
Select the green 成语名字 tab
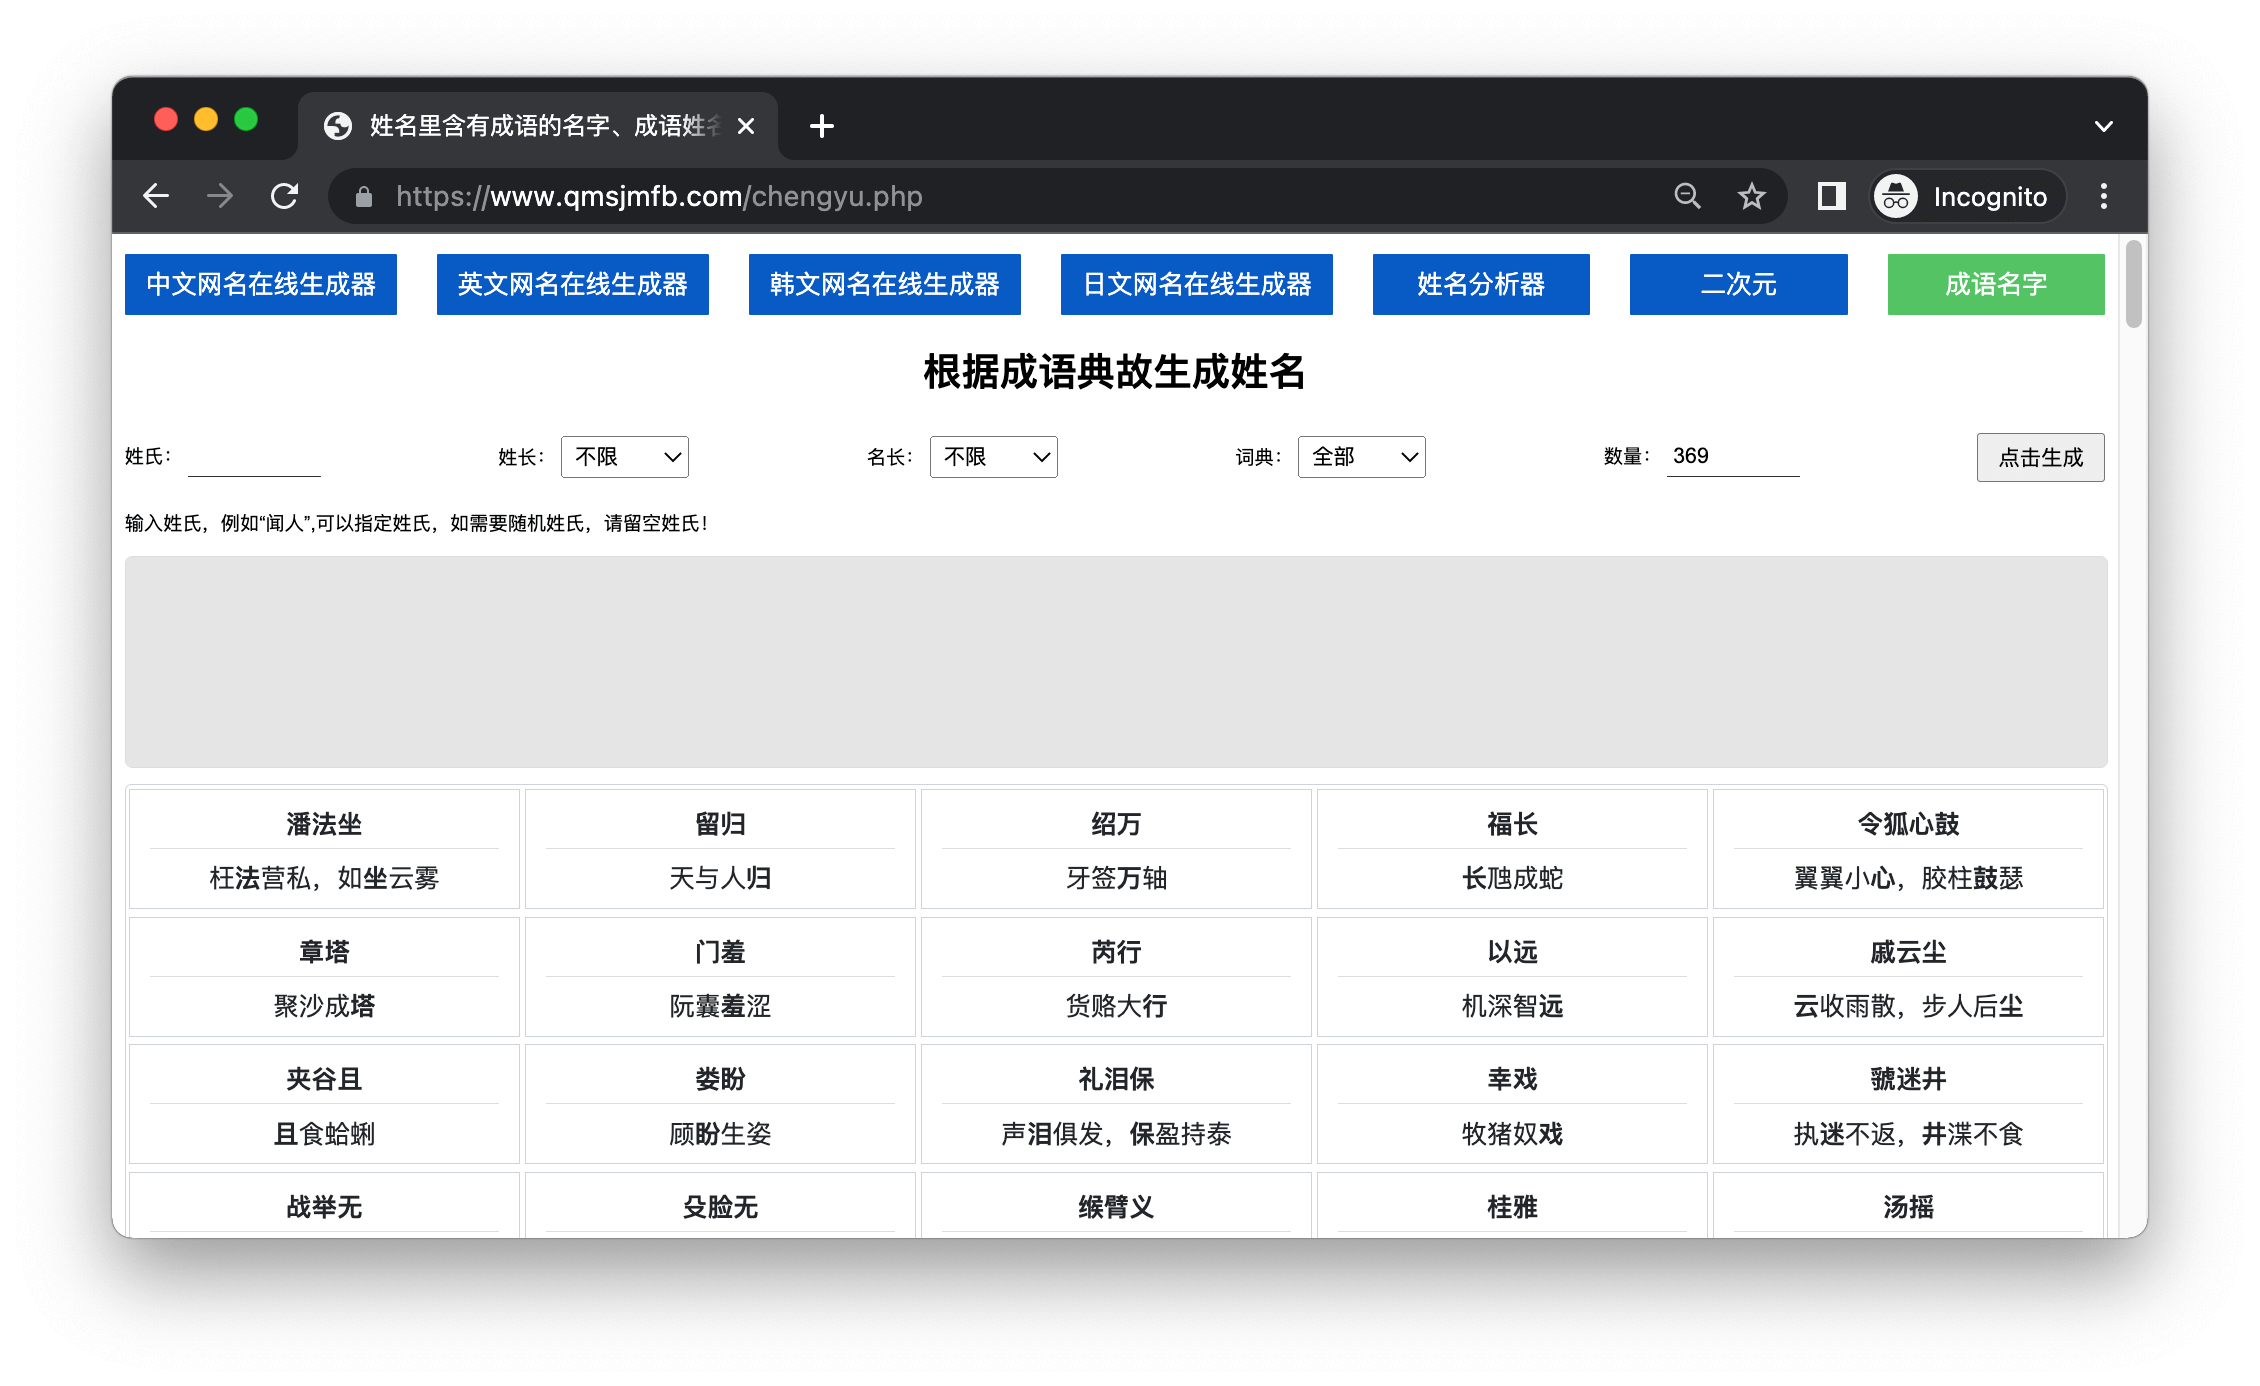click(x=1996, y=284)
